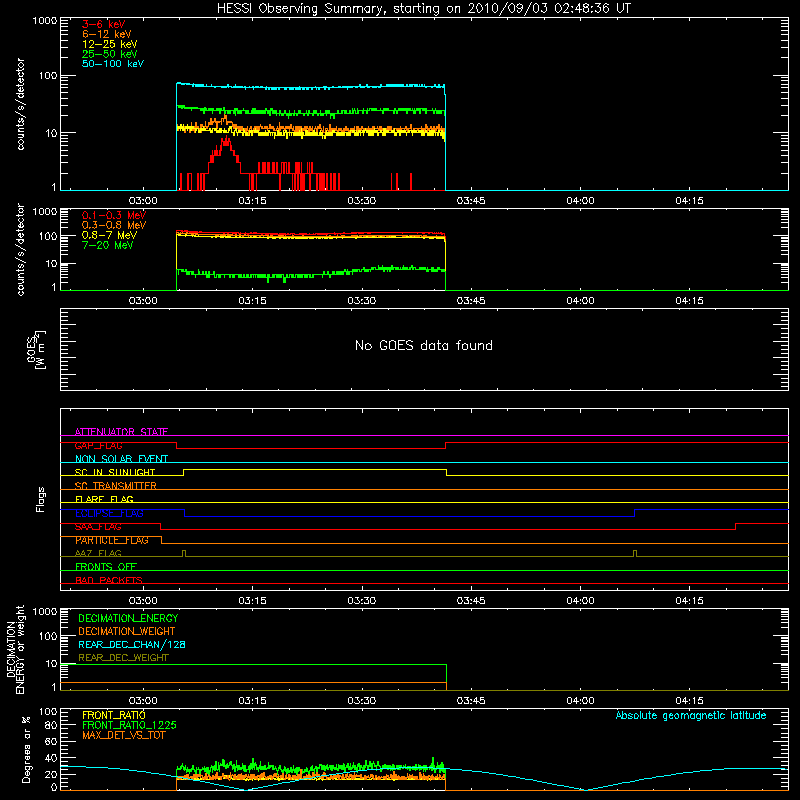
Task: Select the ATTENUATOR_STATE flag label
Action: [121, 432]
